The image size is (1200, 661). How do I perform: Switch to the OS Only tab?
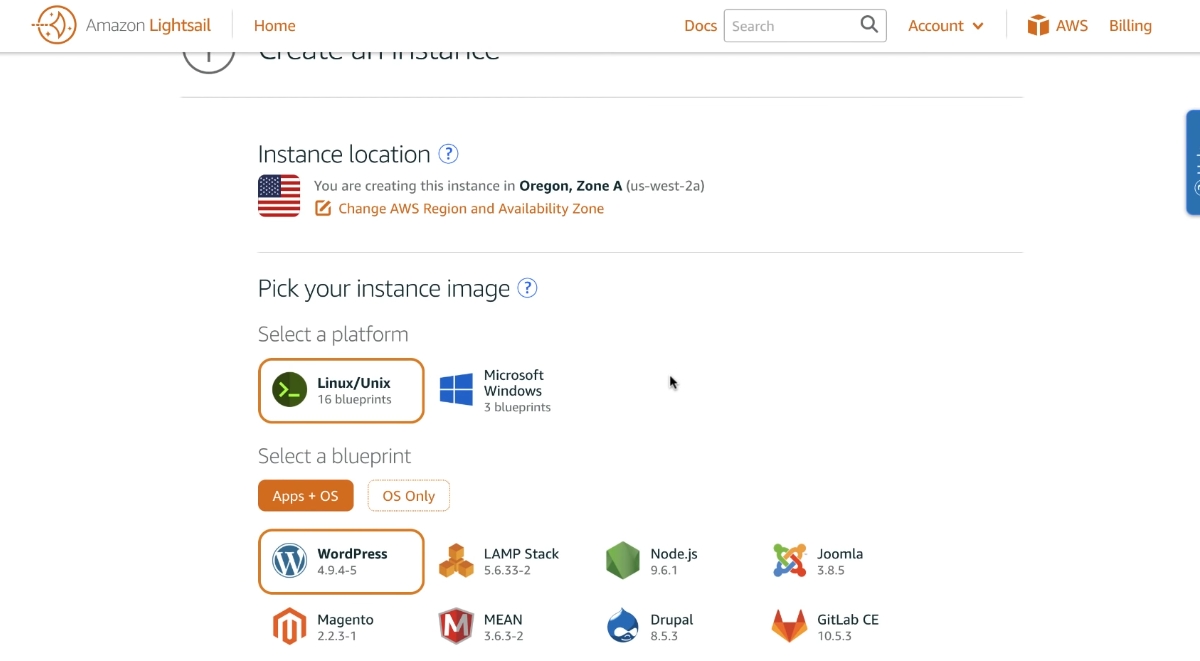(408, 496)
